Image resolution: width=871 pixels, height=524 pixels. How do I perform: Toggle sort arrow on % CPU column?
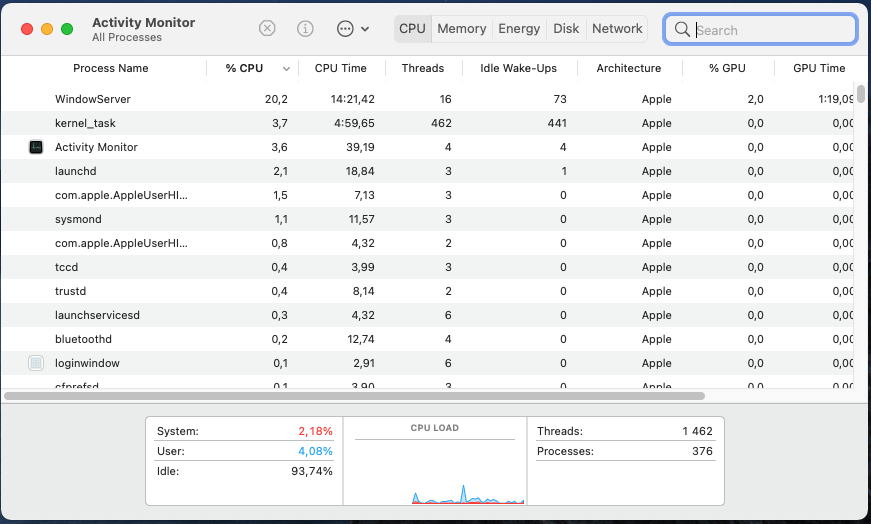coord(286,69)
